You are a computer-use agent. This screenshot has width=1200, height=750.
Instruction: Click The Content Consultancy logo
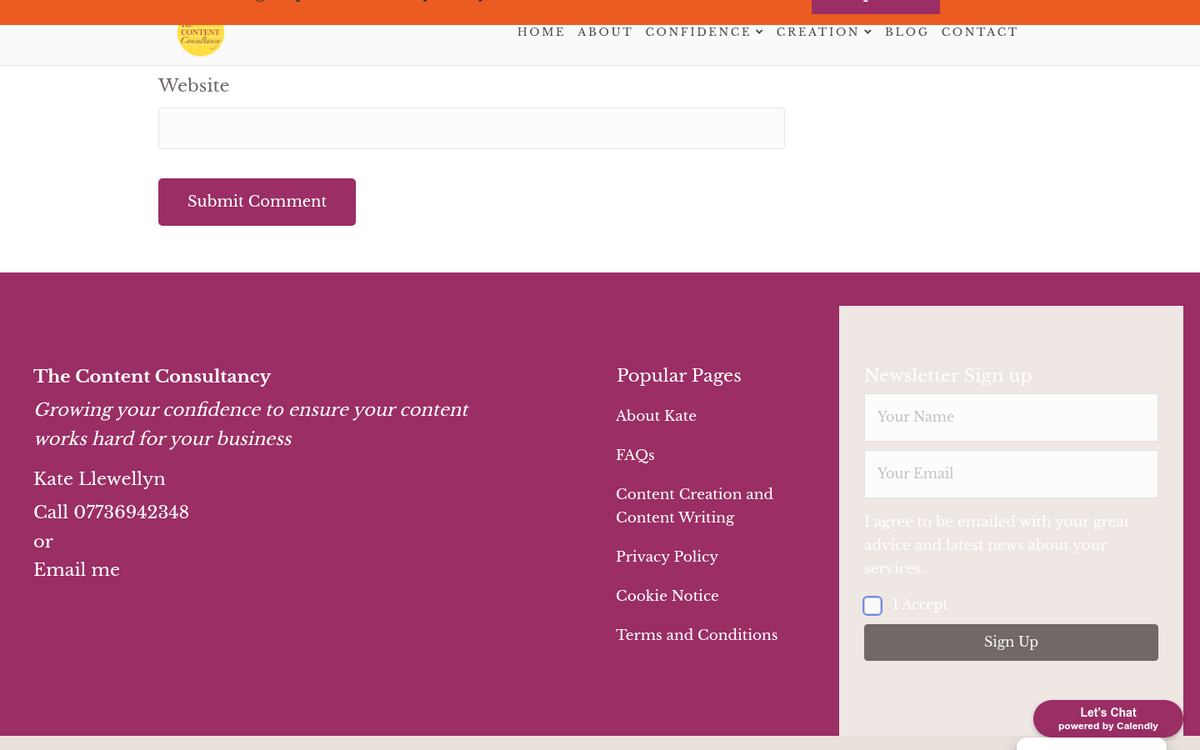point(200,35)
